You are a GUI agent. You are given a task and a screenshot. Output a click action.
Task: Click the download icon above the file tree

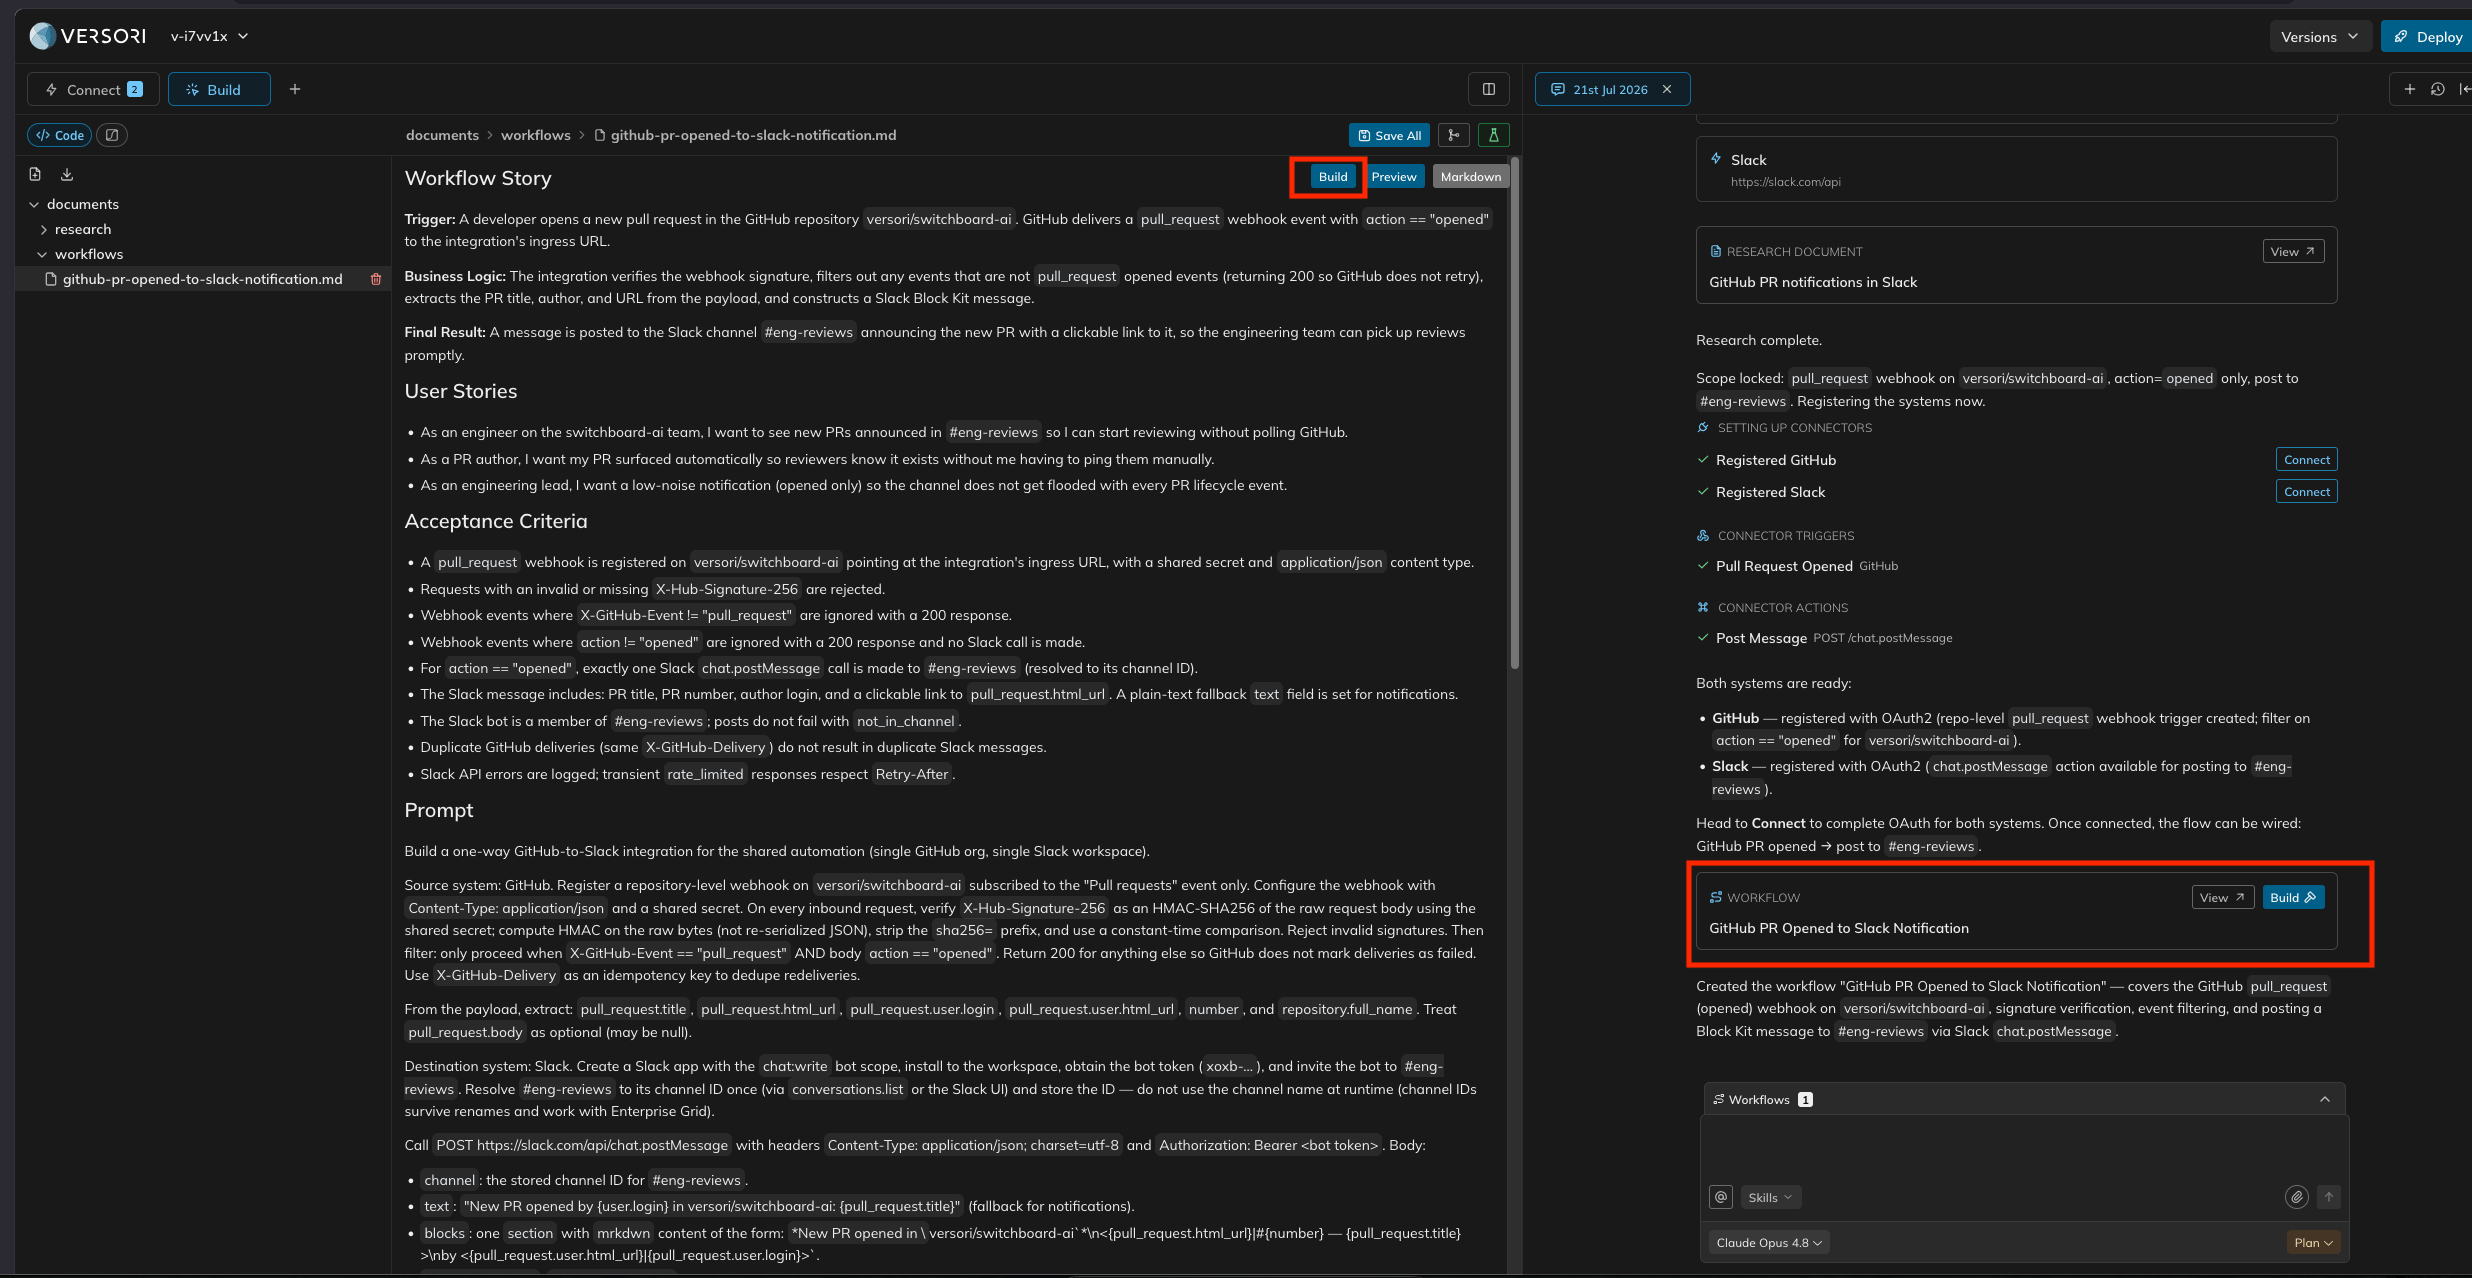(67, 174)
